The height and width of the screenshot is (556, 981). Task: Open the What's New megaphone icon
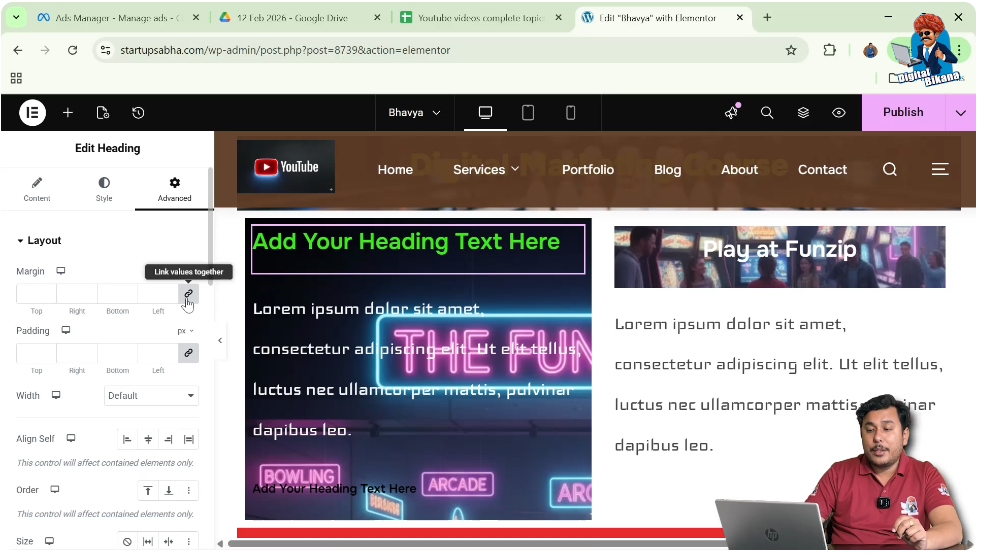(731, 113)
